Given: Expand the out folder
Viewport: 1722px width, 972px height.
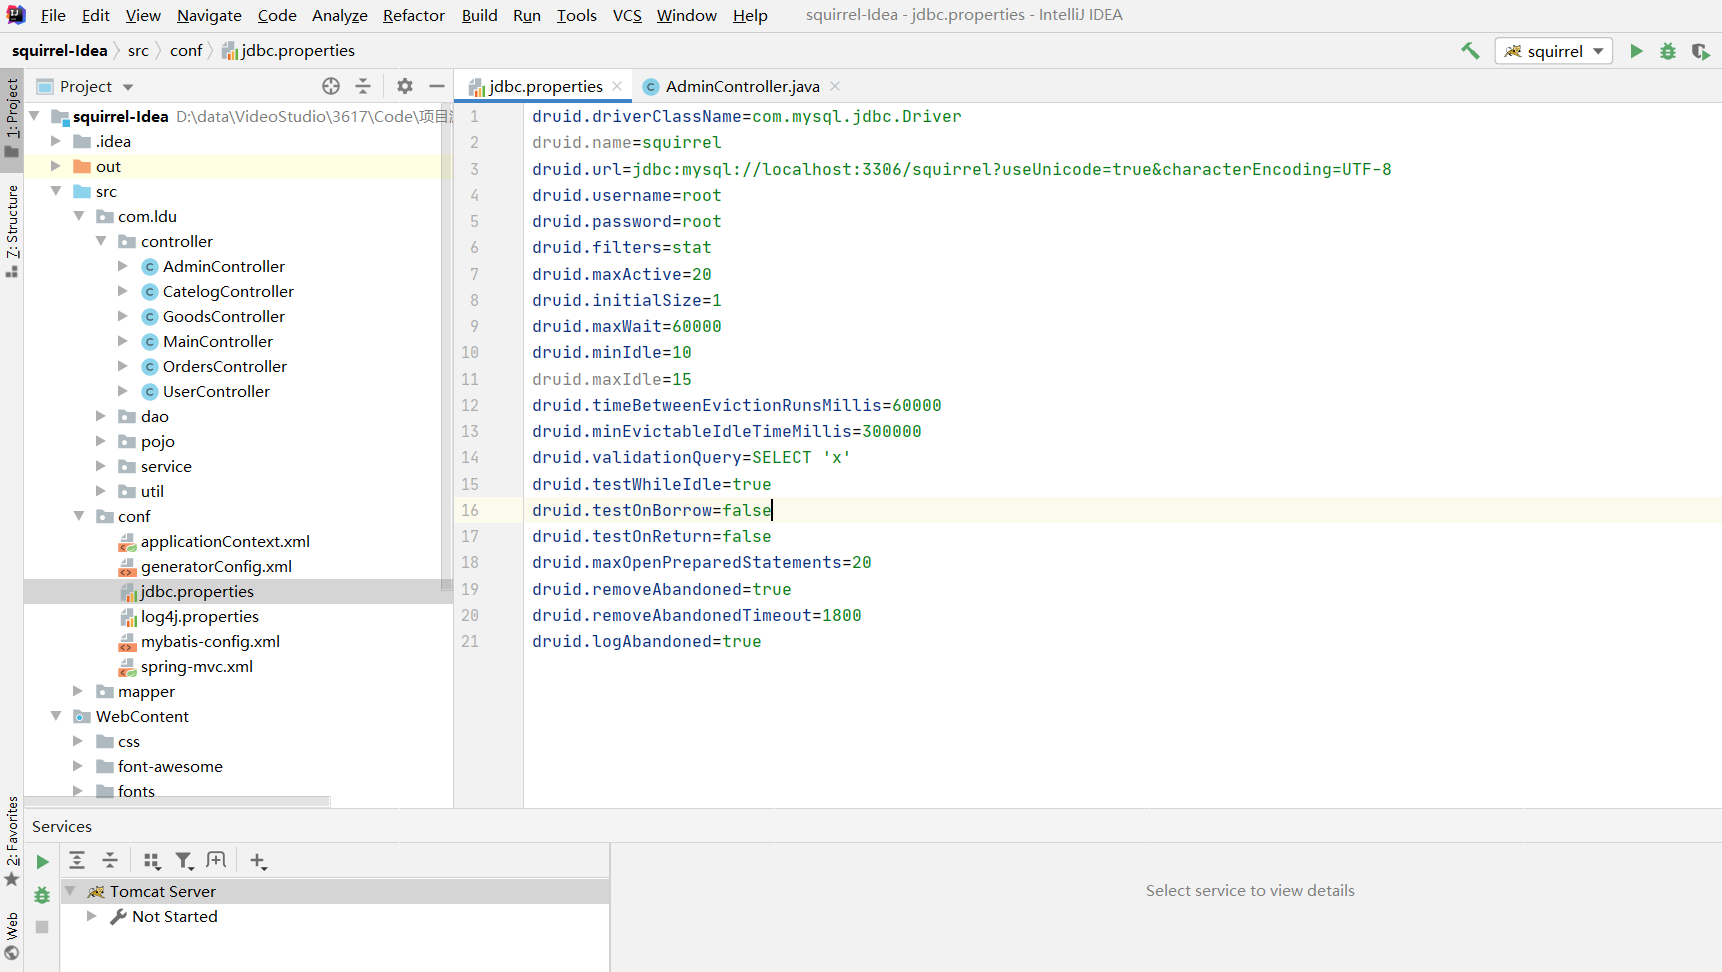Looking at the screenshot, I should tap(56, 166).
